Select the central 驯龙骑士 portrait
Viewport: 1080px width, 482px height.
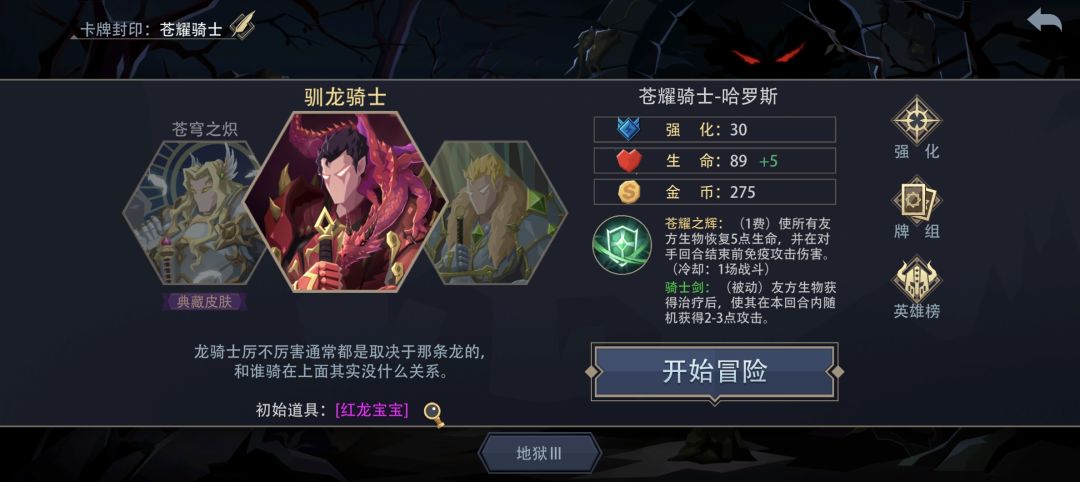[x=346, y=202]
